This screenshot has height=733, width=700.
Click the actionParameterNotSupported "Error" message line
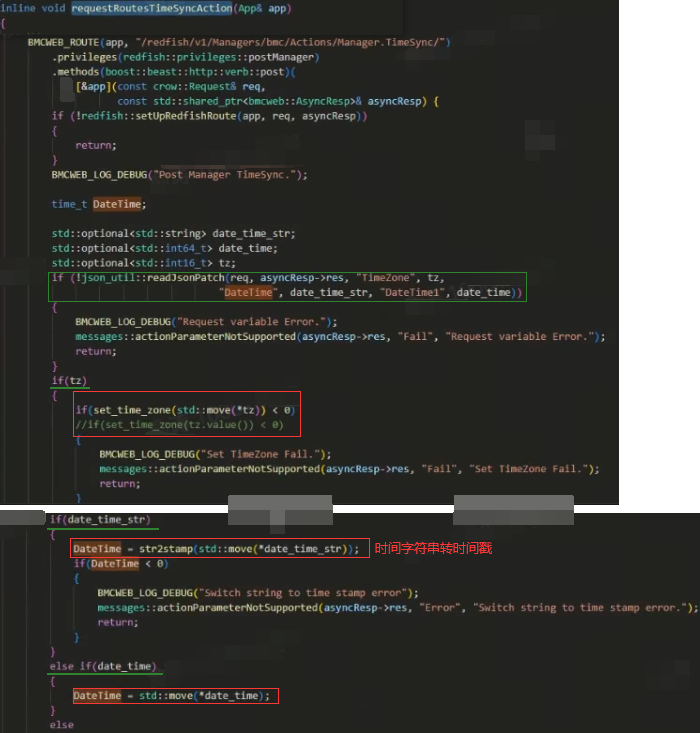(x=398, y=608)
